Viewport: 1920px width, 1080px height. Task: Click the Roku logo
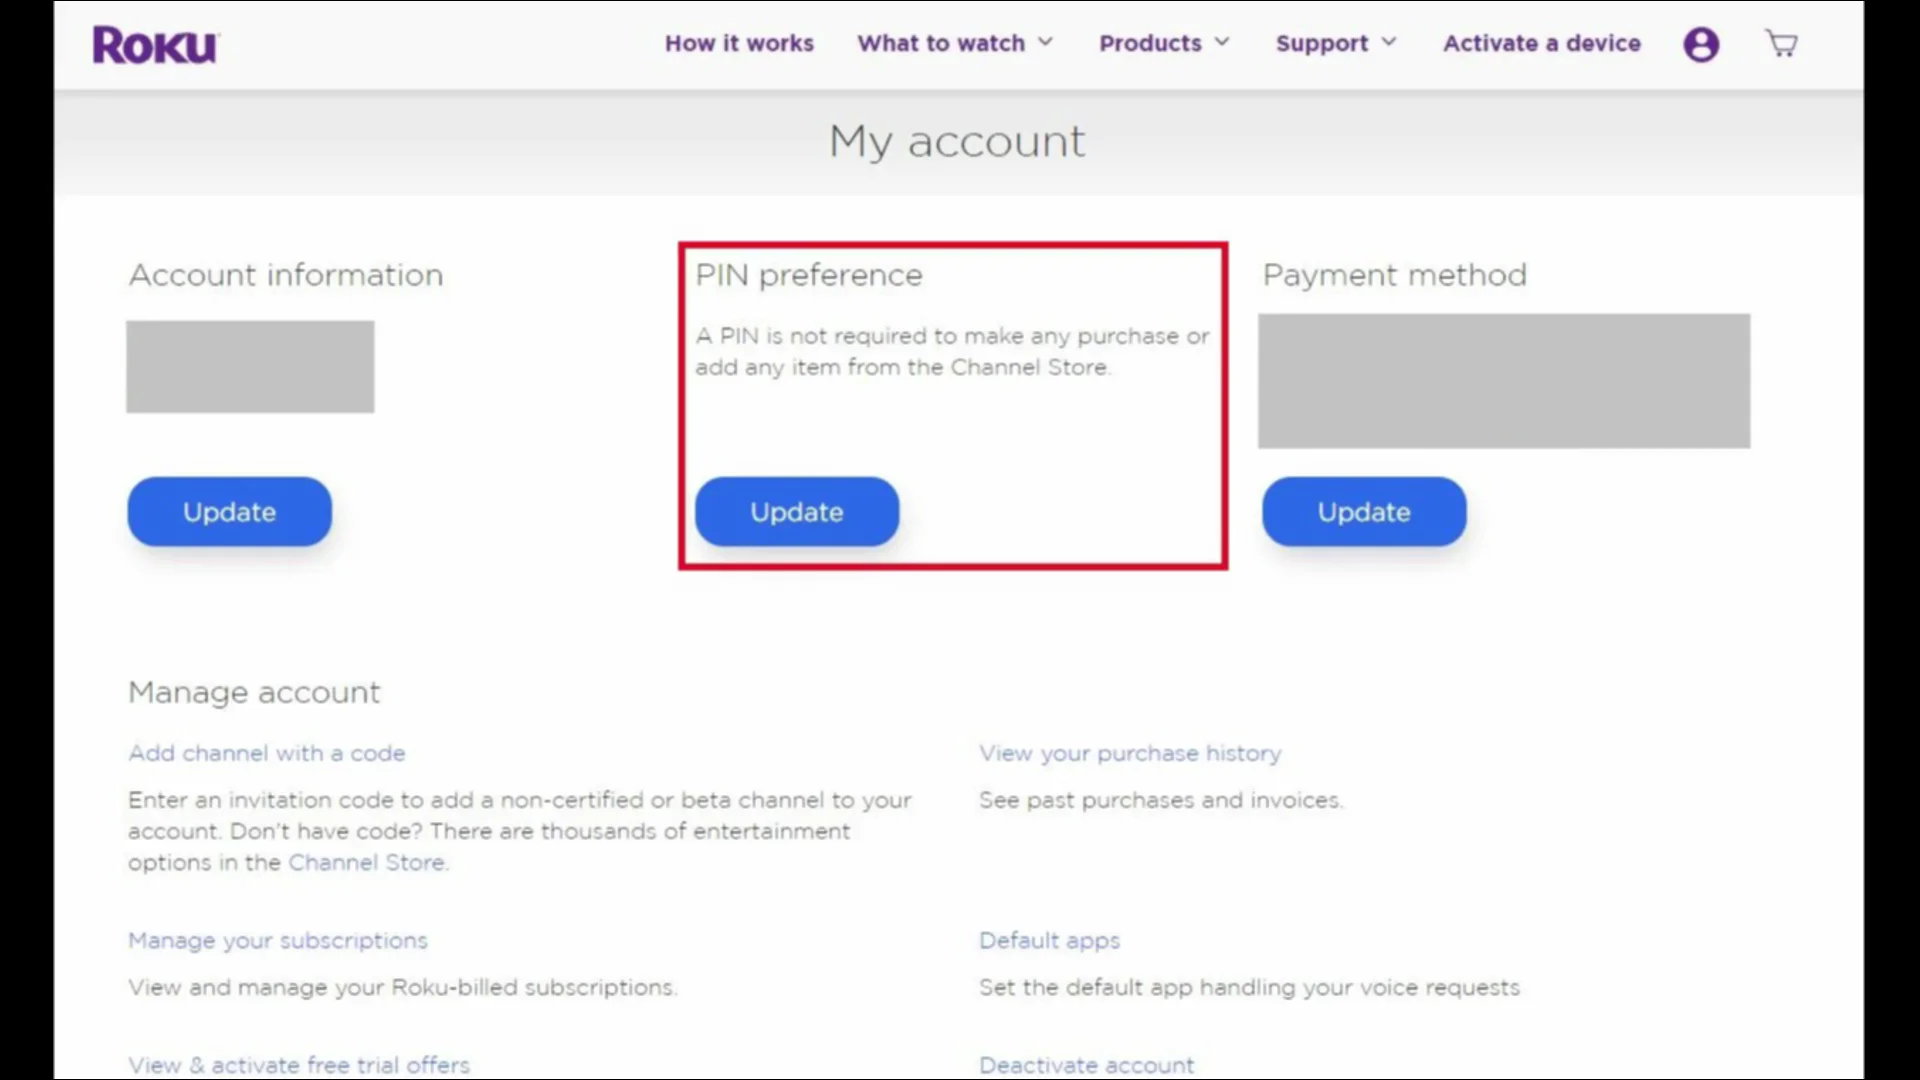coord(155,45)
